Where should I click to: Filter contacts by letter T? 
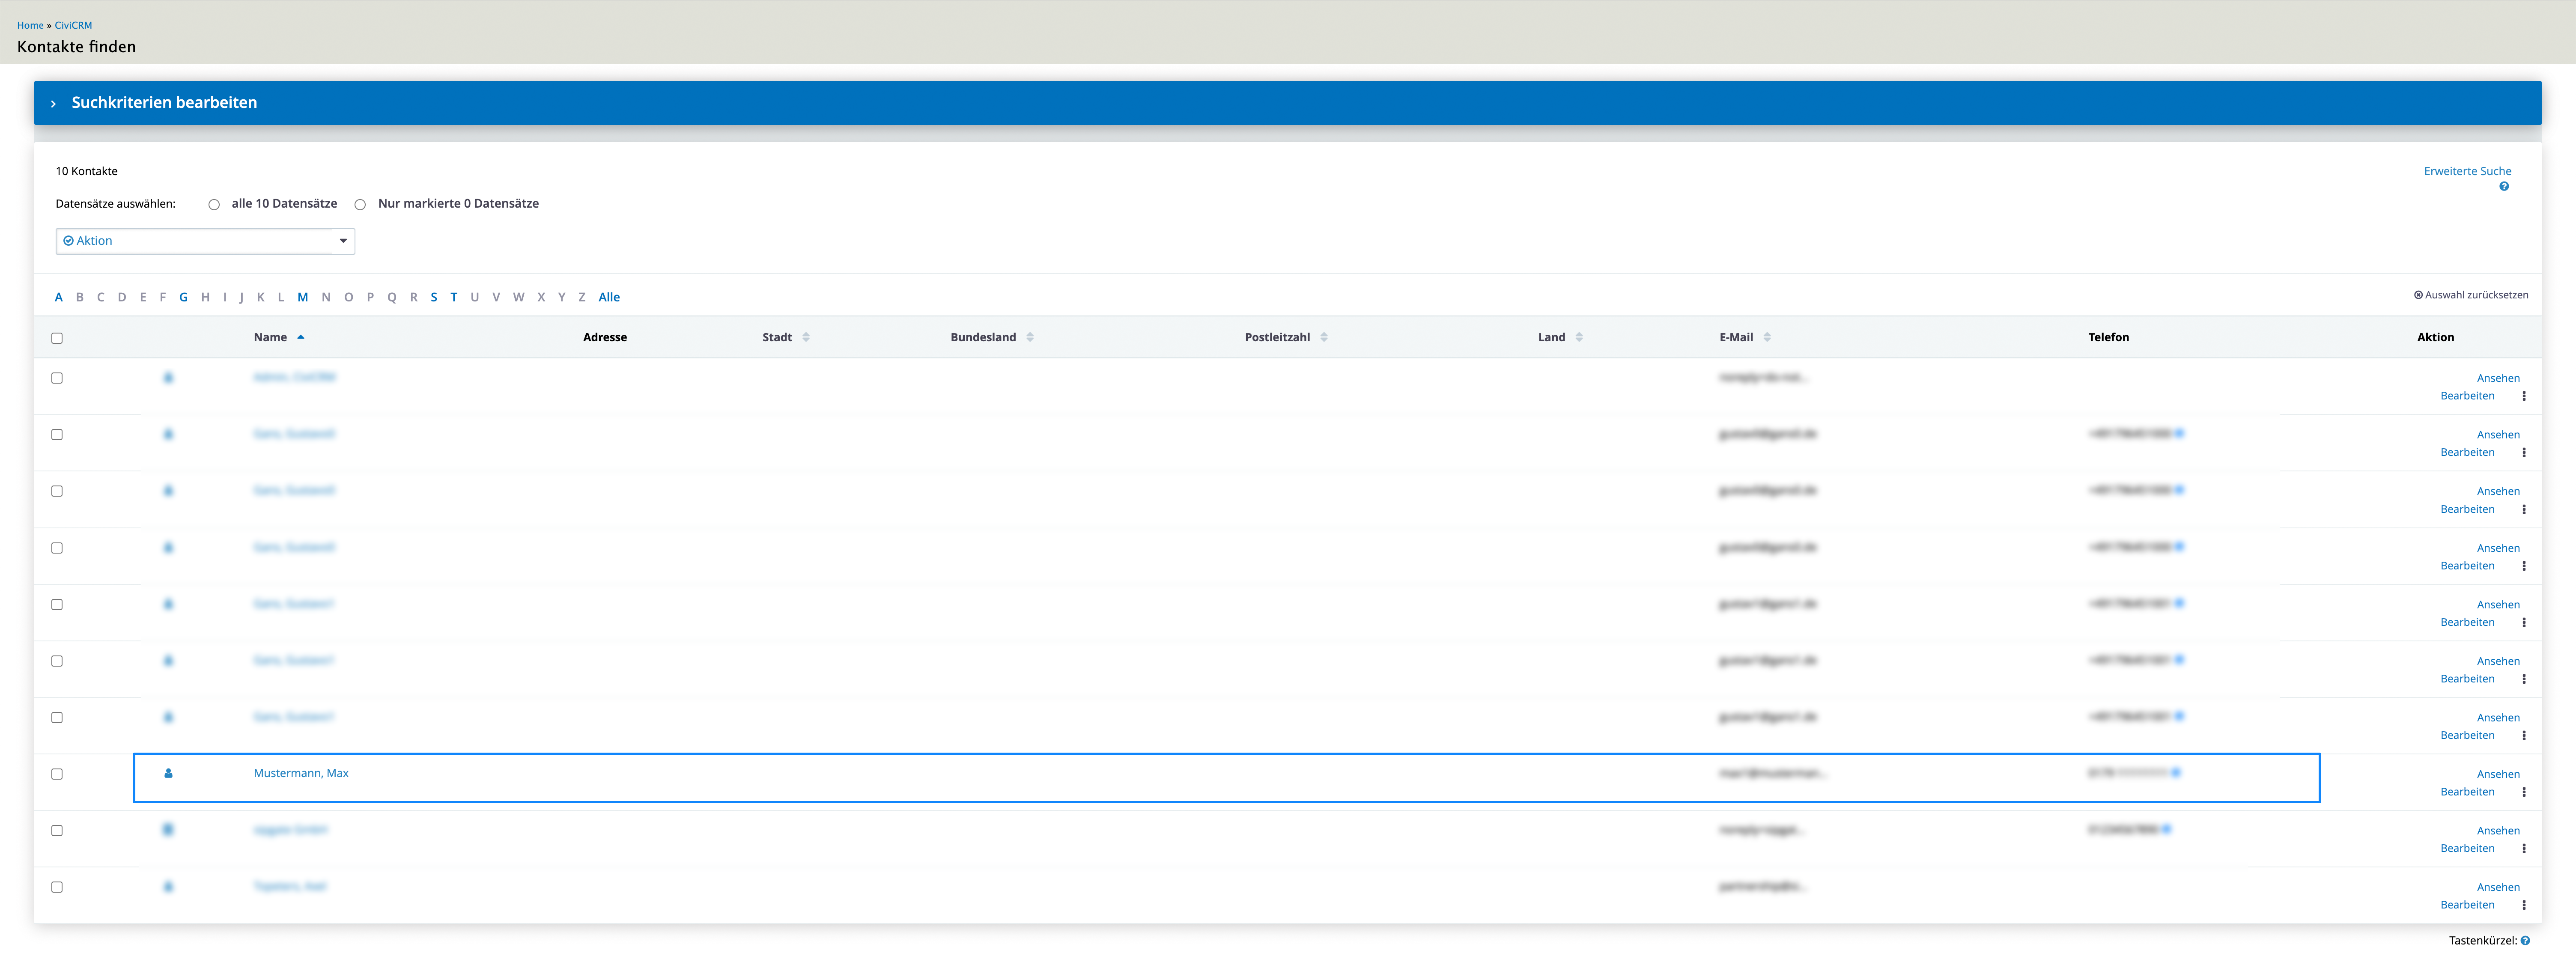point(454,297)
